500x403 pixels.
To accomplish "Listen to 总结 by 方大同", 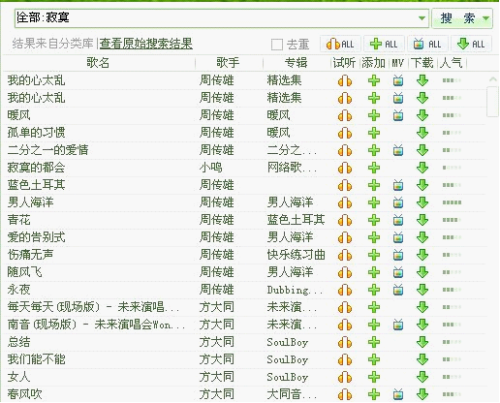I will pos(345,342).
